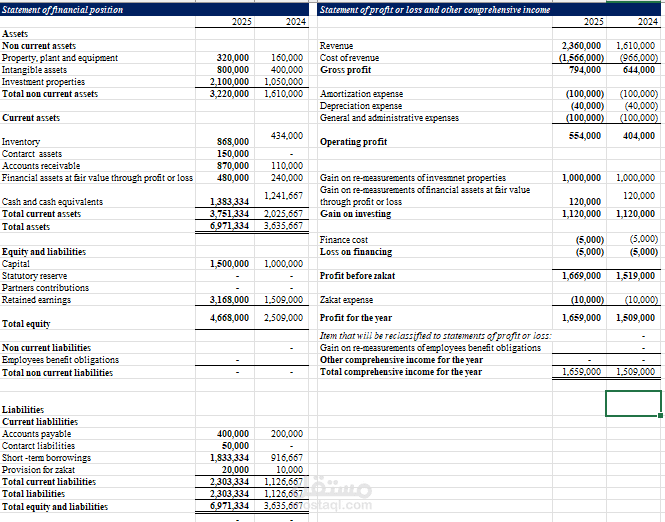The image size is (665, 522).
Task: Select the "Statutory reserve" label
Action: (34, 276)
